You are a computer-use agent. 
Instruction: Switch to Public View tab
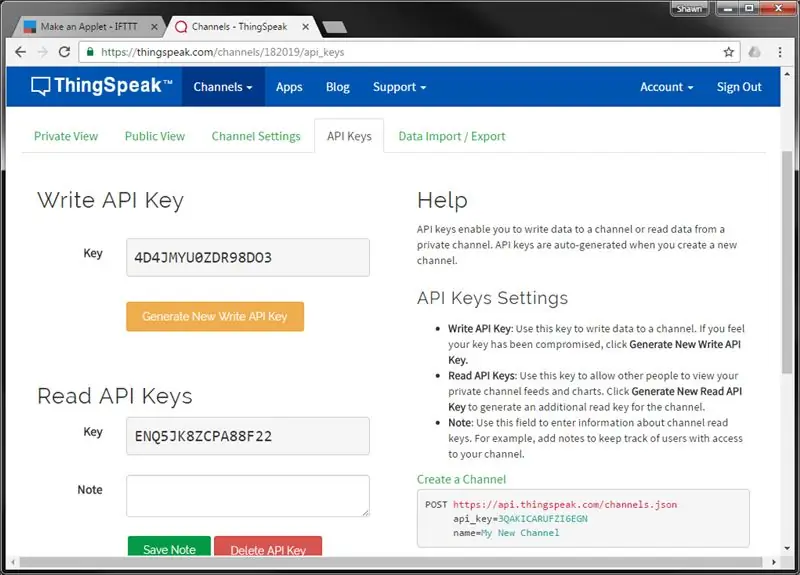(x=155, y=136)
